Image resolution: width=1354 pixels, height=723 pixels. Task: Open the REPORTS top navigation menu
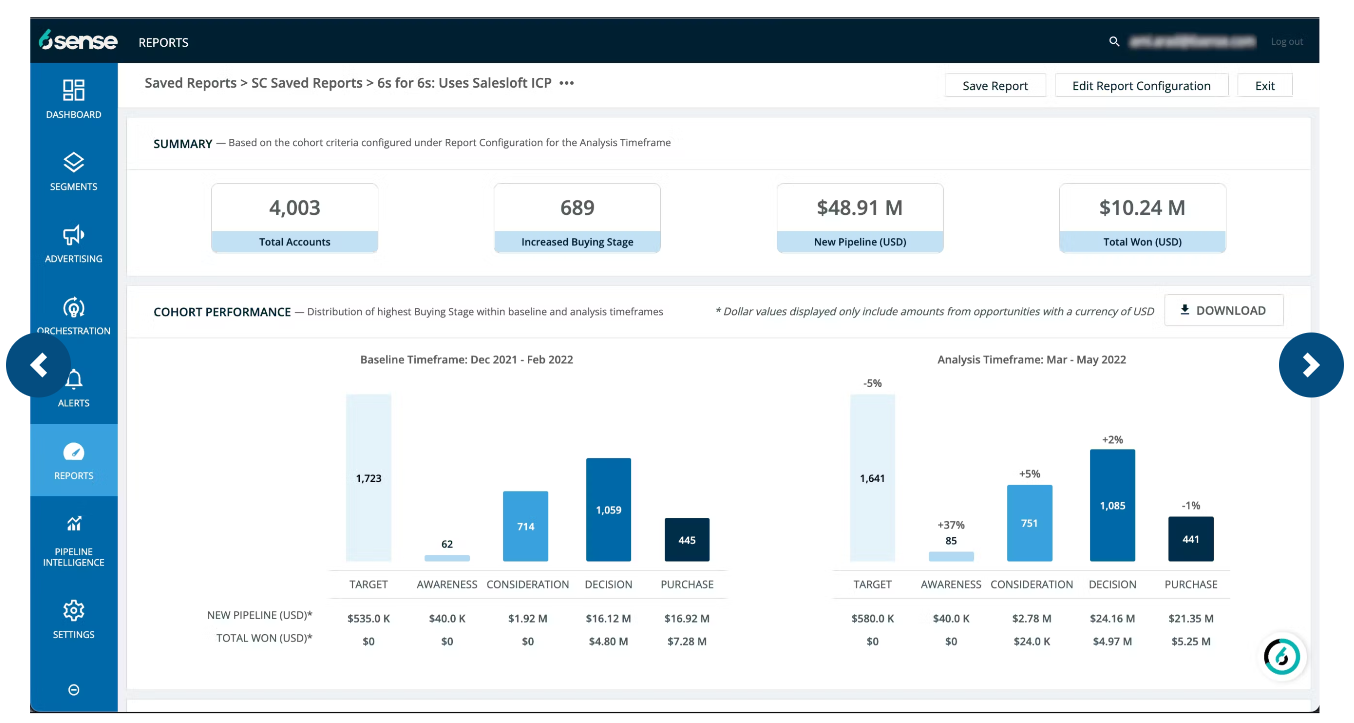pyautogui.click(x=163, y=42)
